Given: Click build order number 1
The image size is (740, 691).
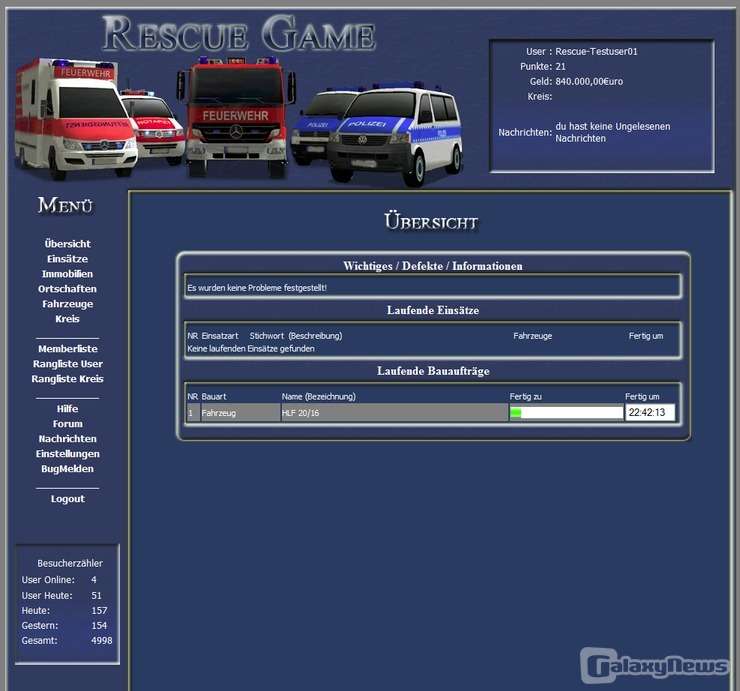Looking at the screenshot, I should coord(191,413).
